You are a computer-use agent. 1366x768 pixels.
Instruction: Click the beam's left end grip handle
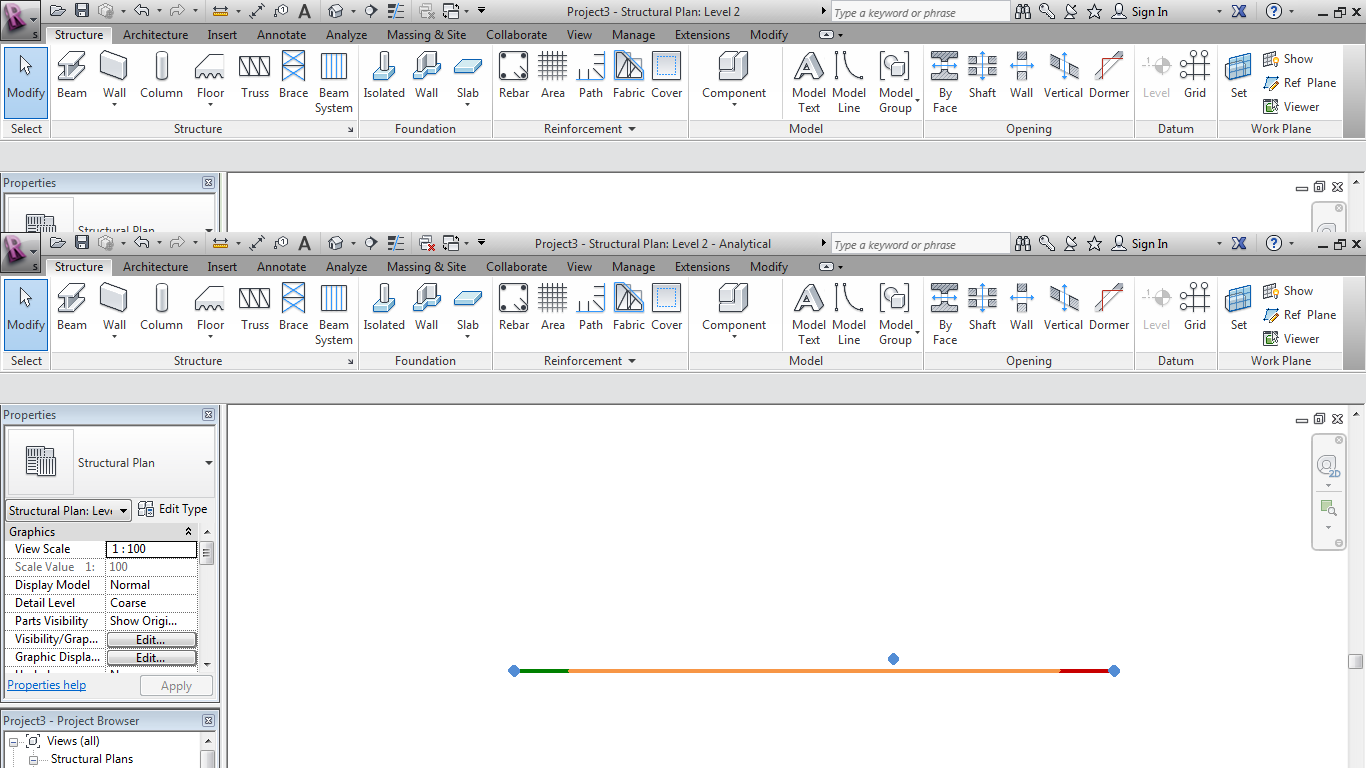click(514, 671)
